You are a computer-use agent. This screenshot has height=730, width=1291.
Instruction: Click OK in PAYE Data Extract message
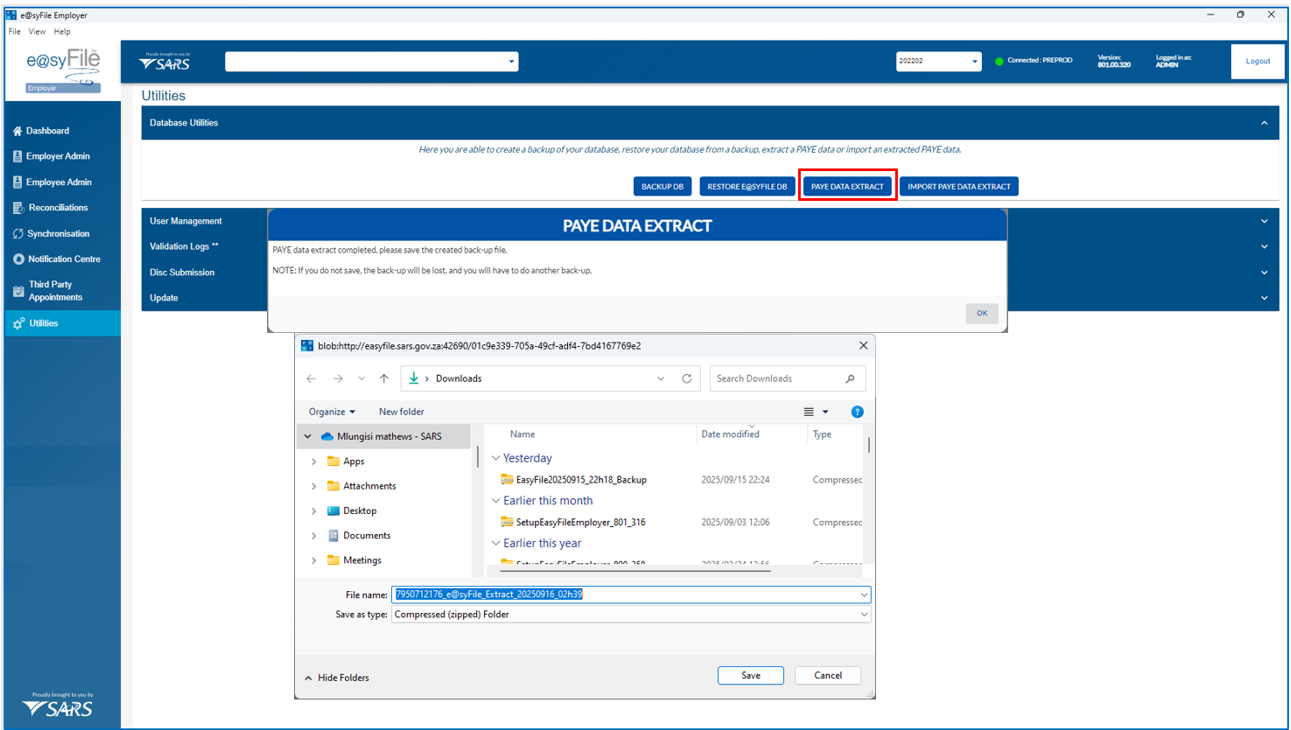click(981, 313)
